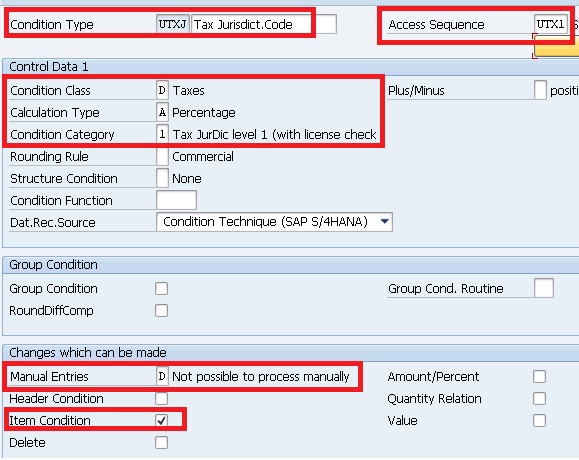Image resolution: width=579 pixels, height=460 pixels.
Task: Check the Delete checkbox
Action: tap(161, 442)
